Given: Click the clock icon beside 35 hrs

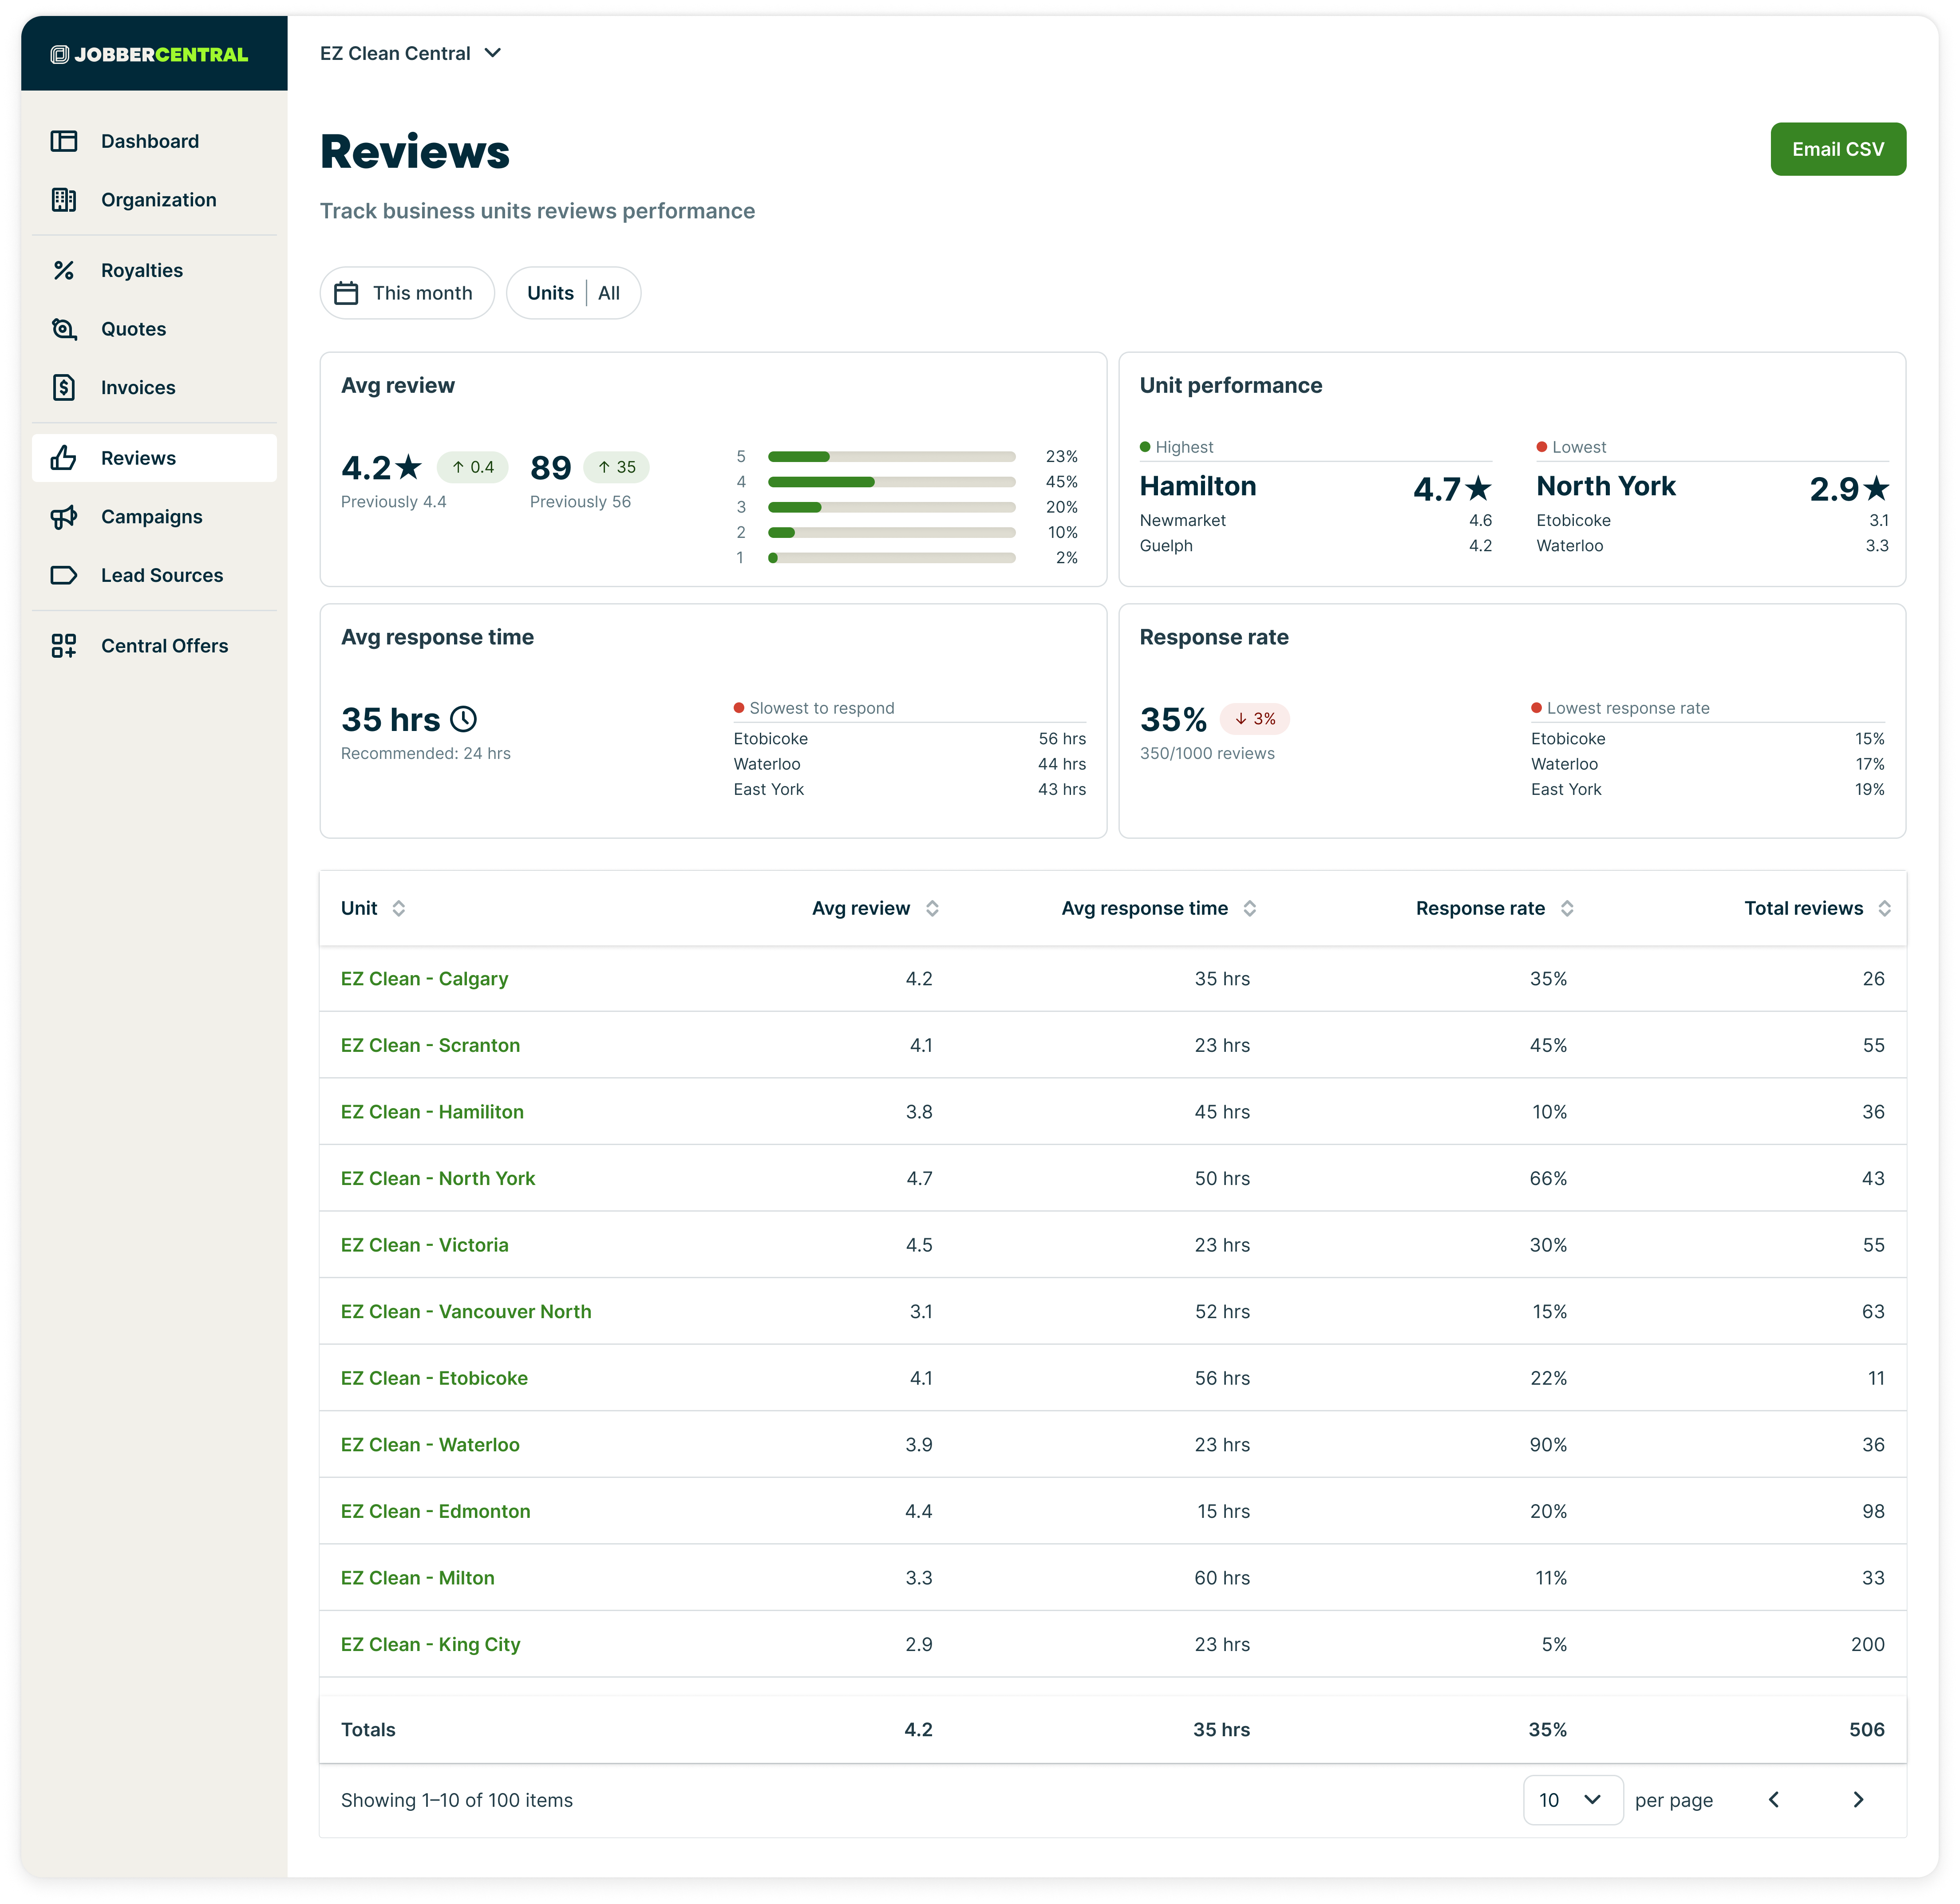Looking at the screenshot, I should 463,719.
